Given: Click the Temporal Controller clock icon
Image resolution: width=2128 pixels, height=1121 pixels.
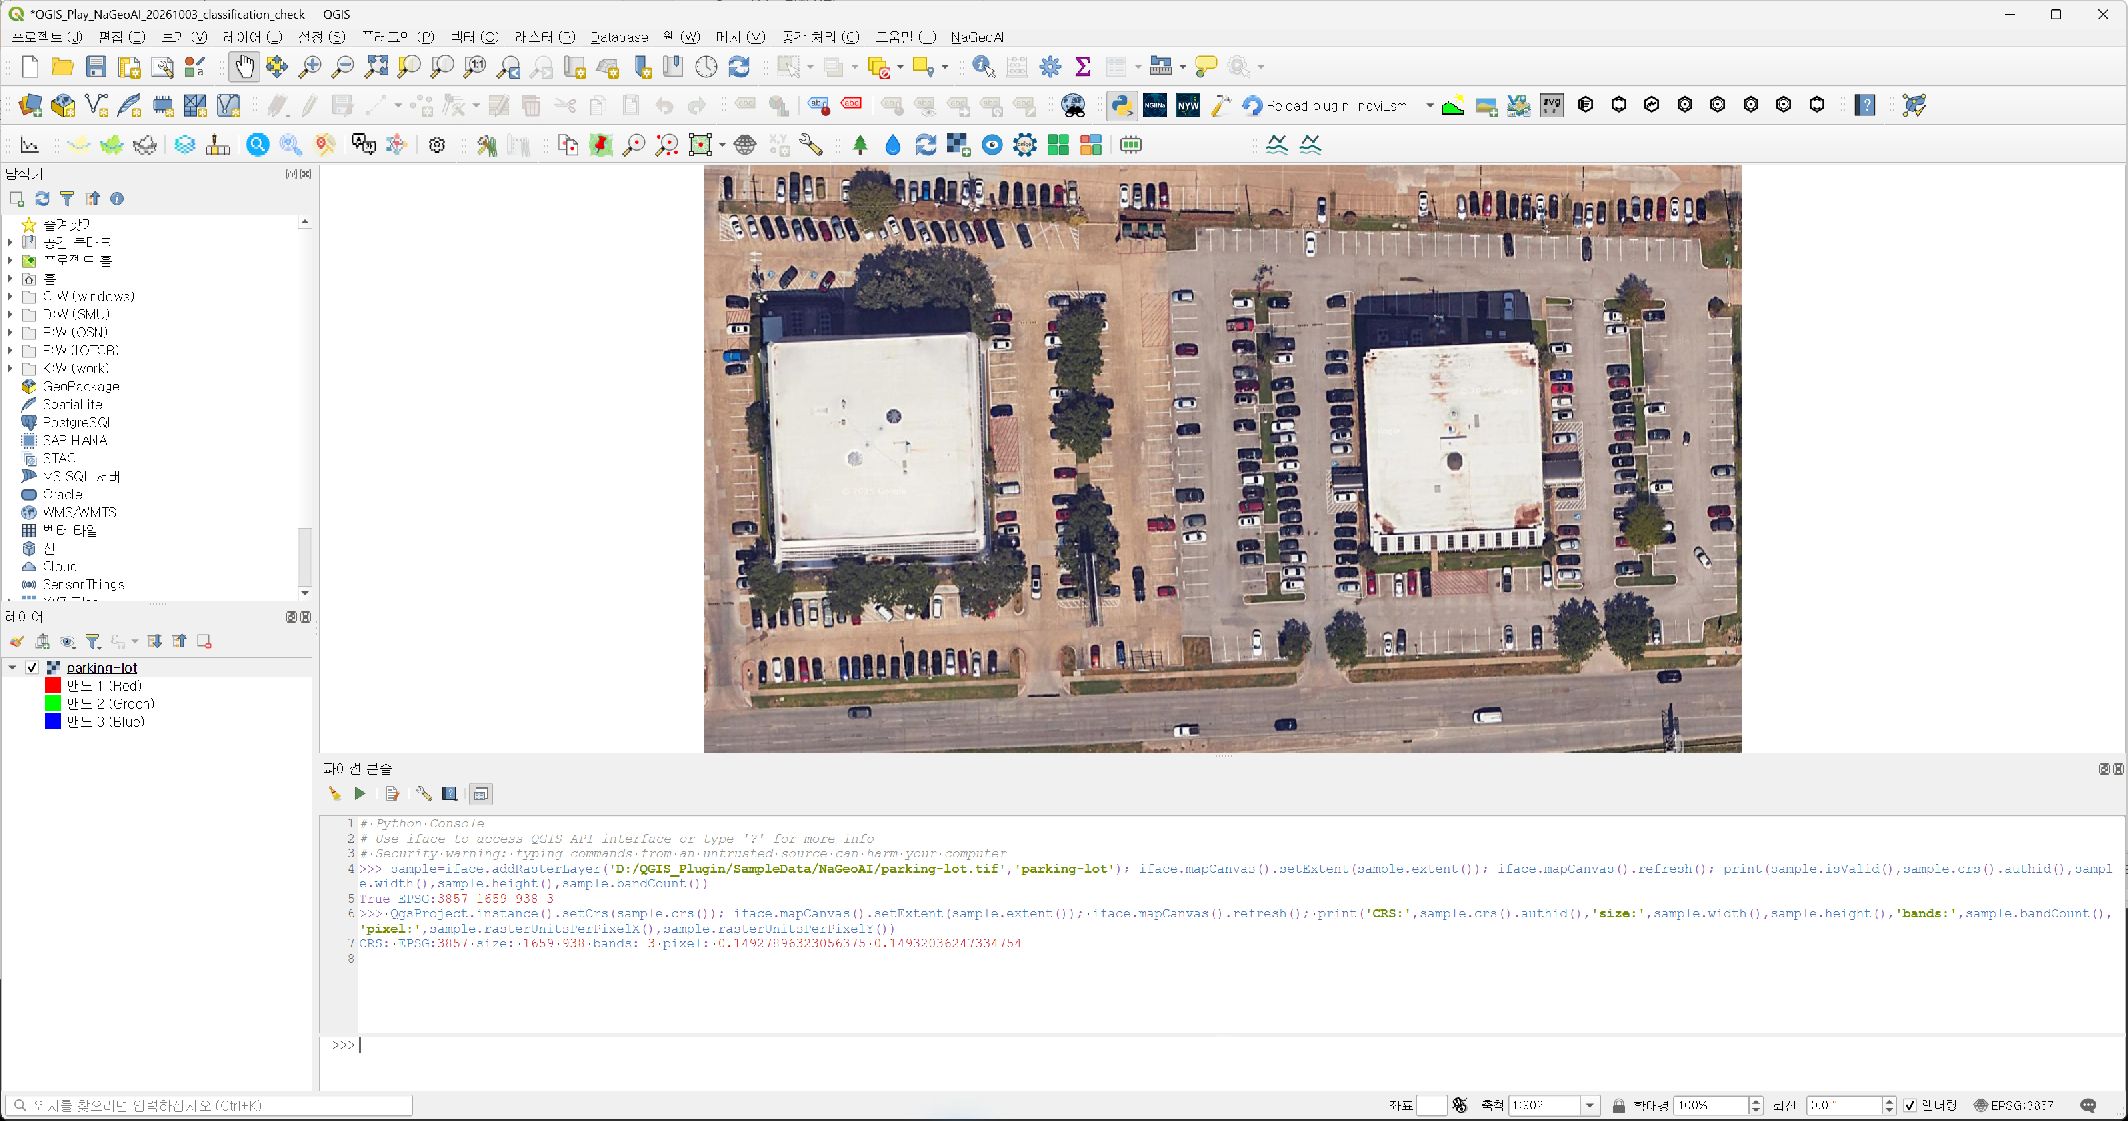Looking at the screenshot, I should coord(706,67).
